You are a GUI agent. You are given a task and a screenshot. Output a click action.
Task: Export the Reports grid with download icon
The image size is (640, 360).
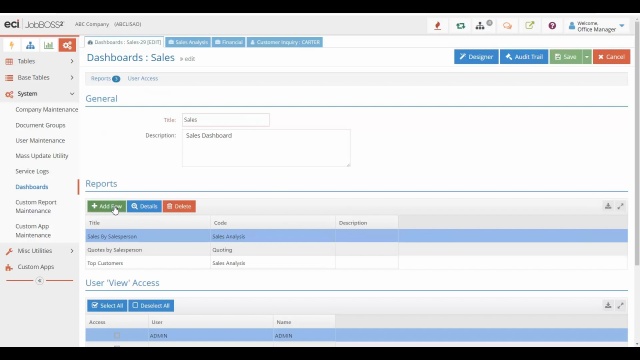point(608,206)
